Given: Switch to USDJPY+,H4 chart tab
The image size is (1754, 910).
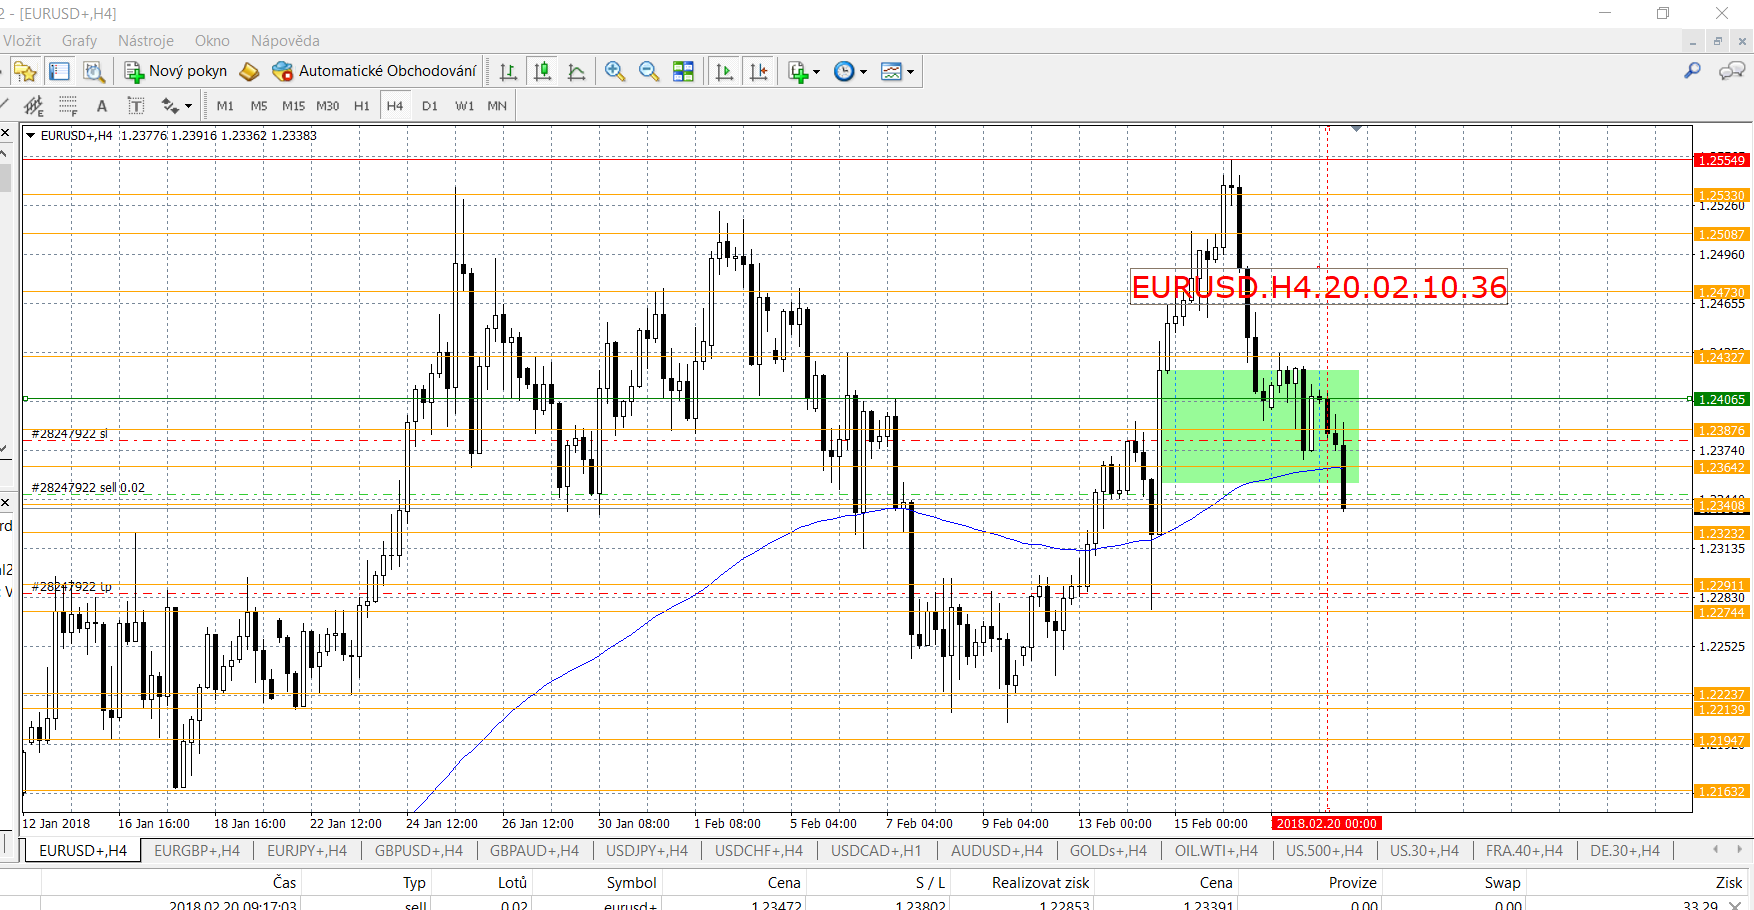Looking at the screenshot, I should coord(647,851).
